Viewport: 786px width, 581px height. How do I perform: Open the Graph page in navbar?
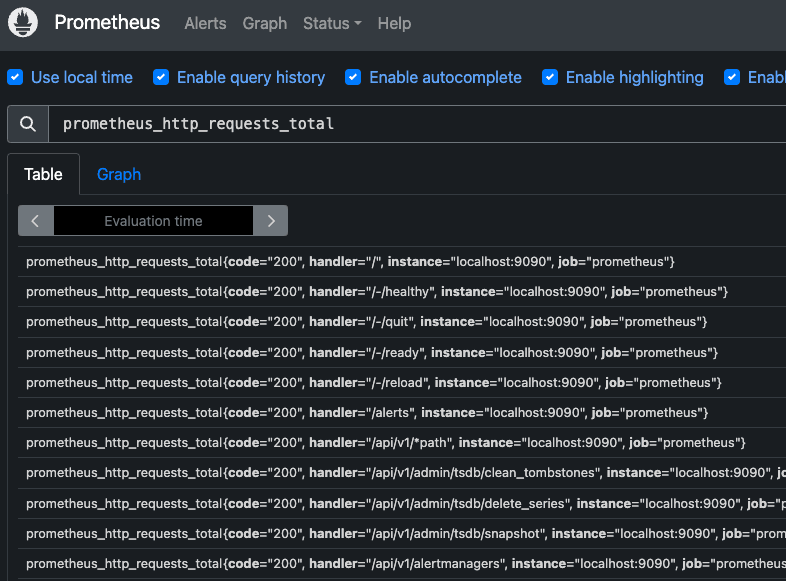265,23
